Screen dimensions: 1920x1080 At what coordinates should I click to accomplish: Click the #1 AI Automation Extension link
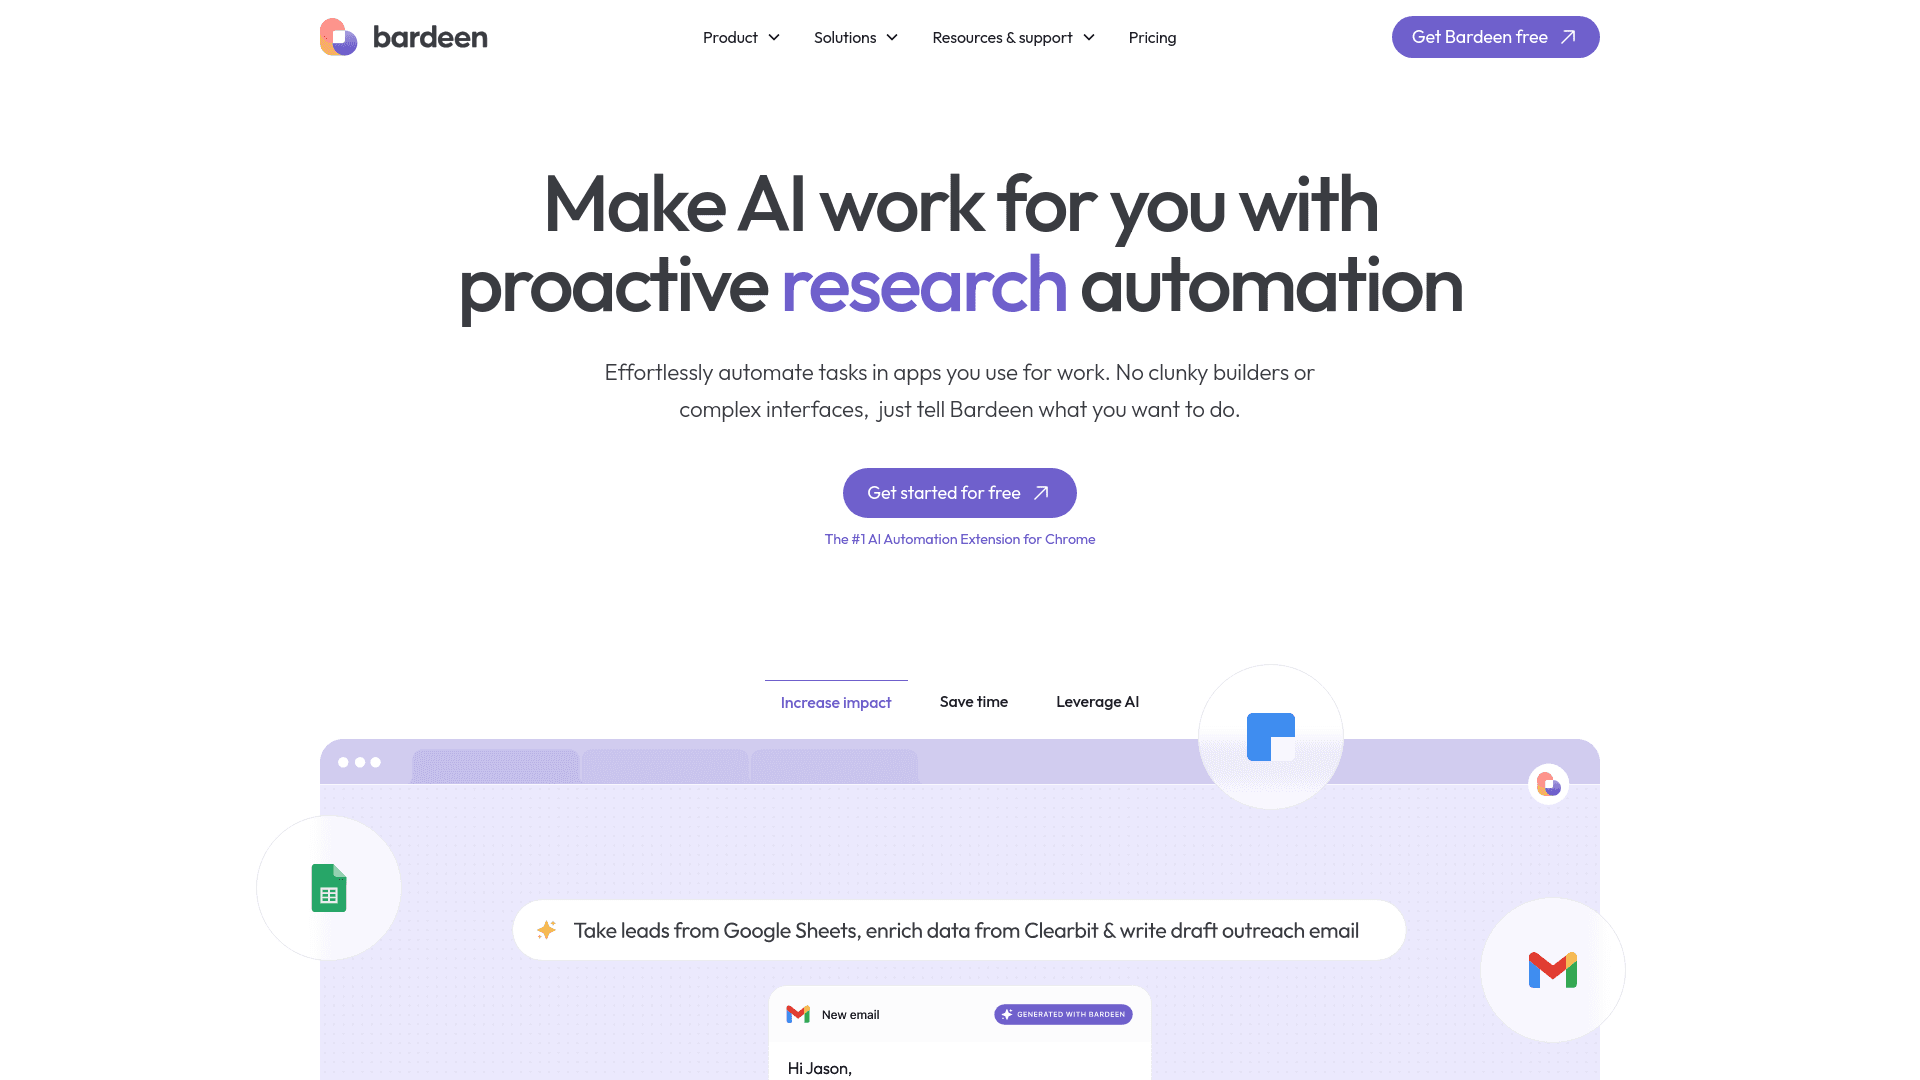tap(960, 538)
